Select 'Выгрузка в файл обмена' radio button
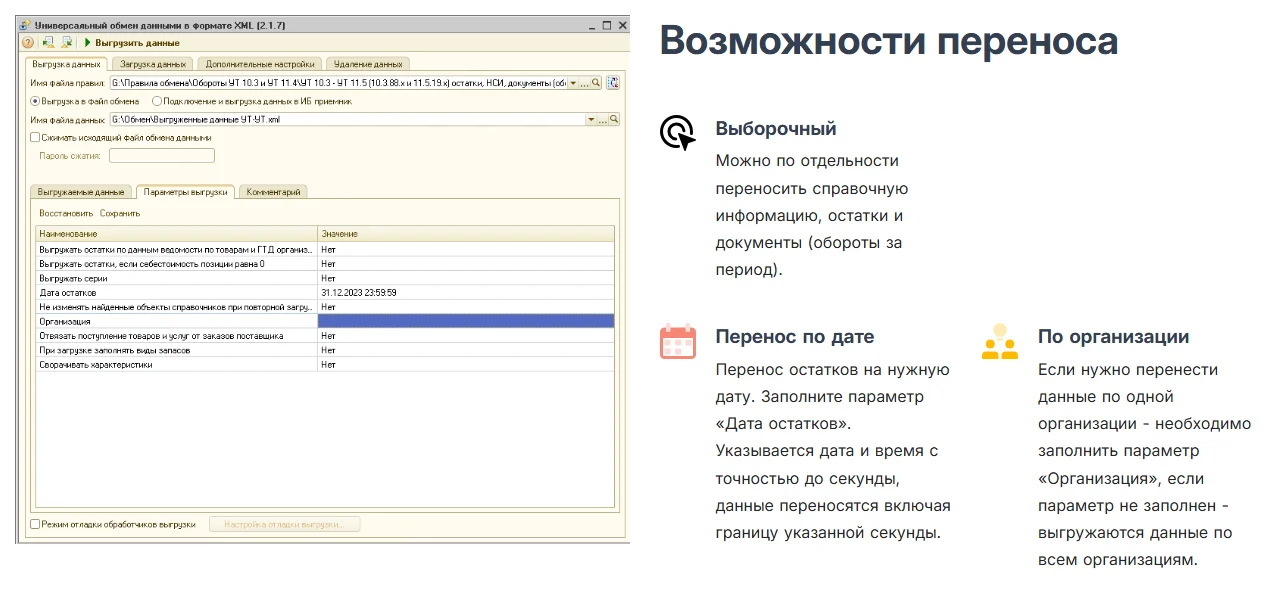1269x598 pixels. point(35,101)
